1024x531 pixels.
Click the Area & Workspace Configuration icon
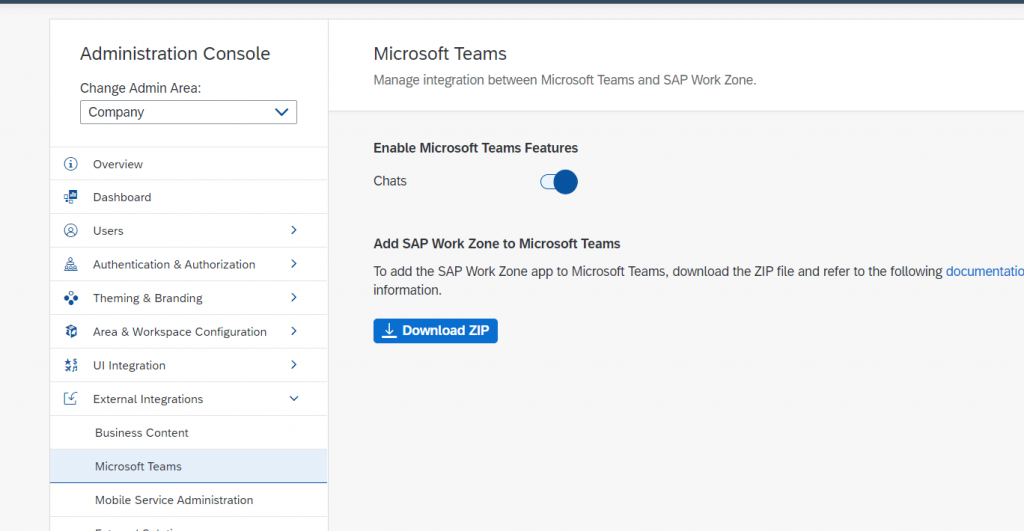coord(71,331)
